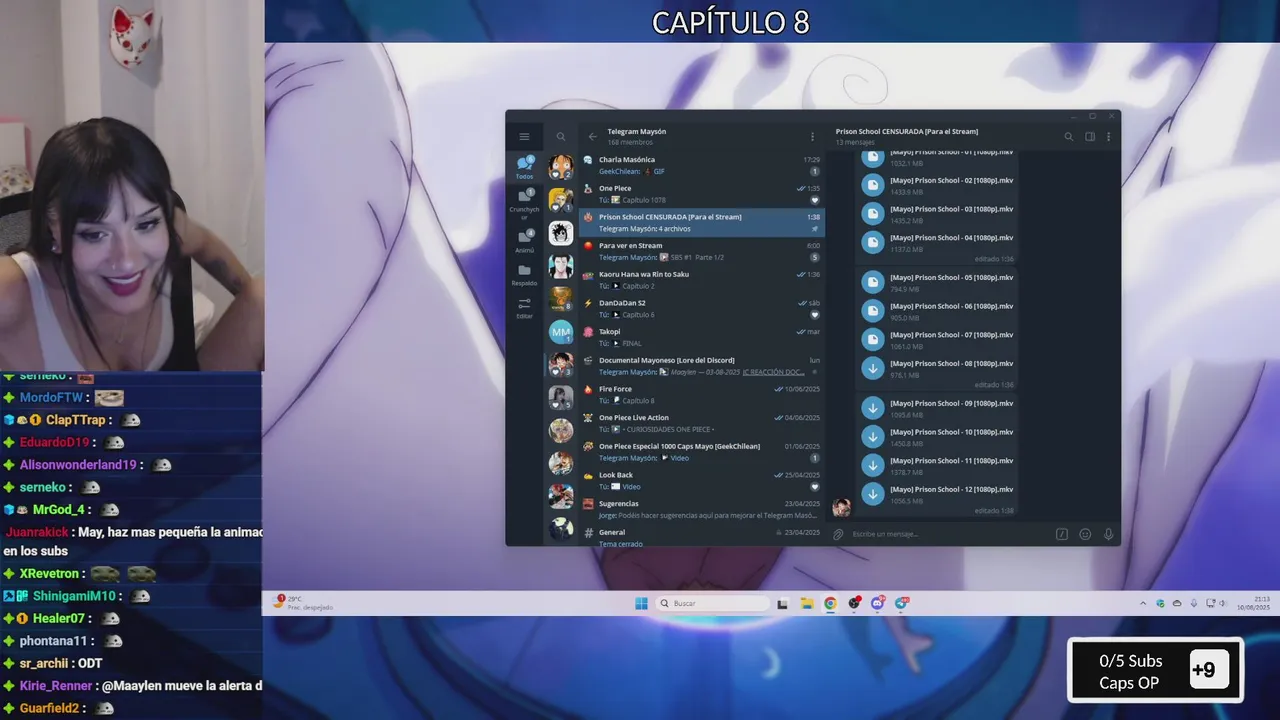Image resolution: width=1280 pixels, height=720 pixels.
Task: Open the Telegram Maysón three-dot options menu
Action: [x=812, y=137]
